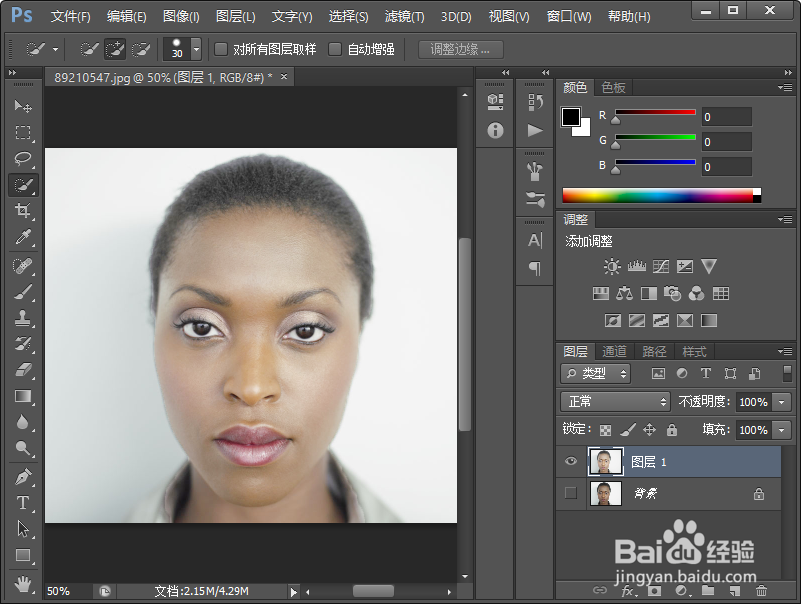Select the History Brush tool
The width and height of the screenshot is (801, 604).
coord(22,343)
